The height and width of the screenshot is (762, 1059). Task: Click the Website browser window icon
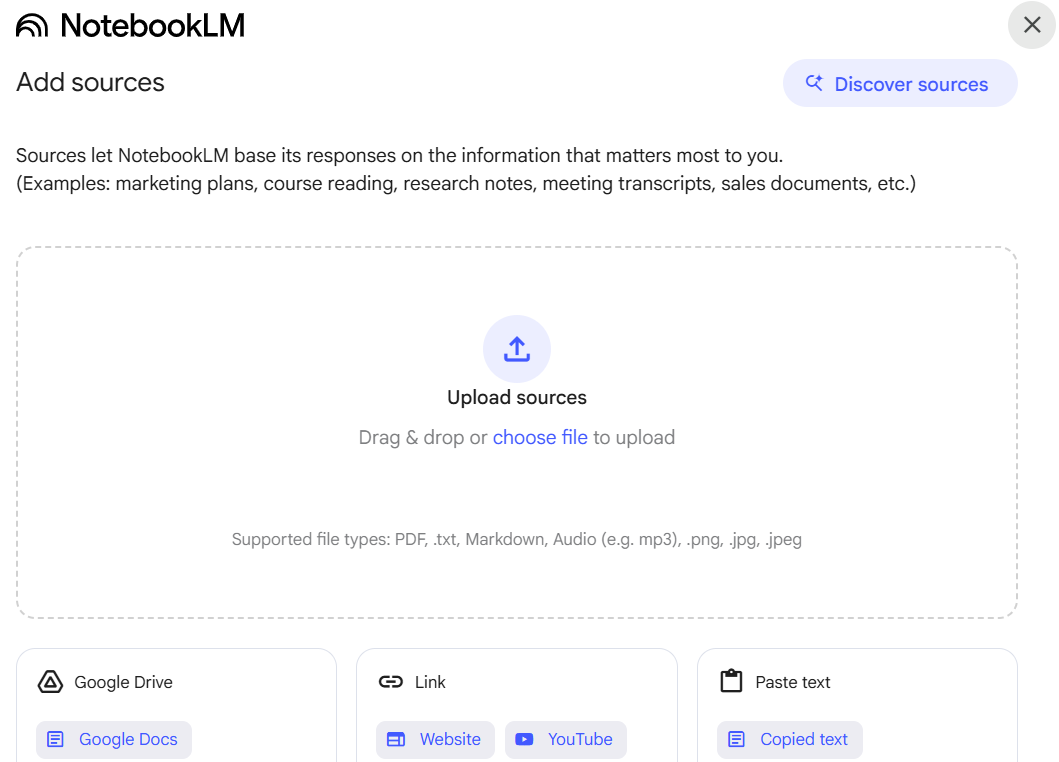click(x=396, y=739)
